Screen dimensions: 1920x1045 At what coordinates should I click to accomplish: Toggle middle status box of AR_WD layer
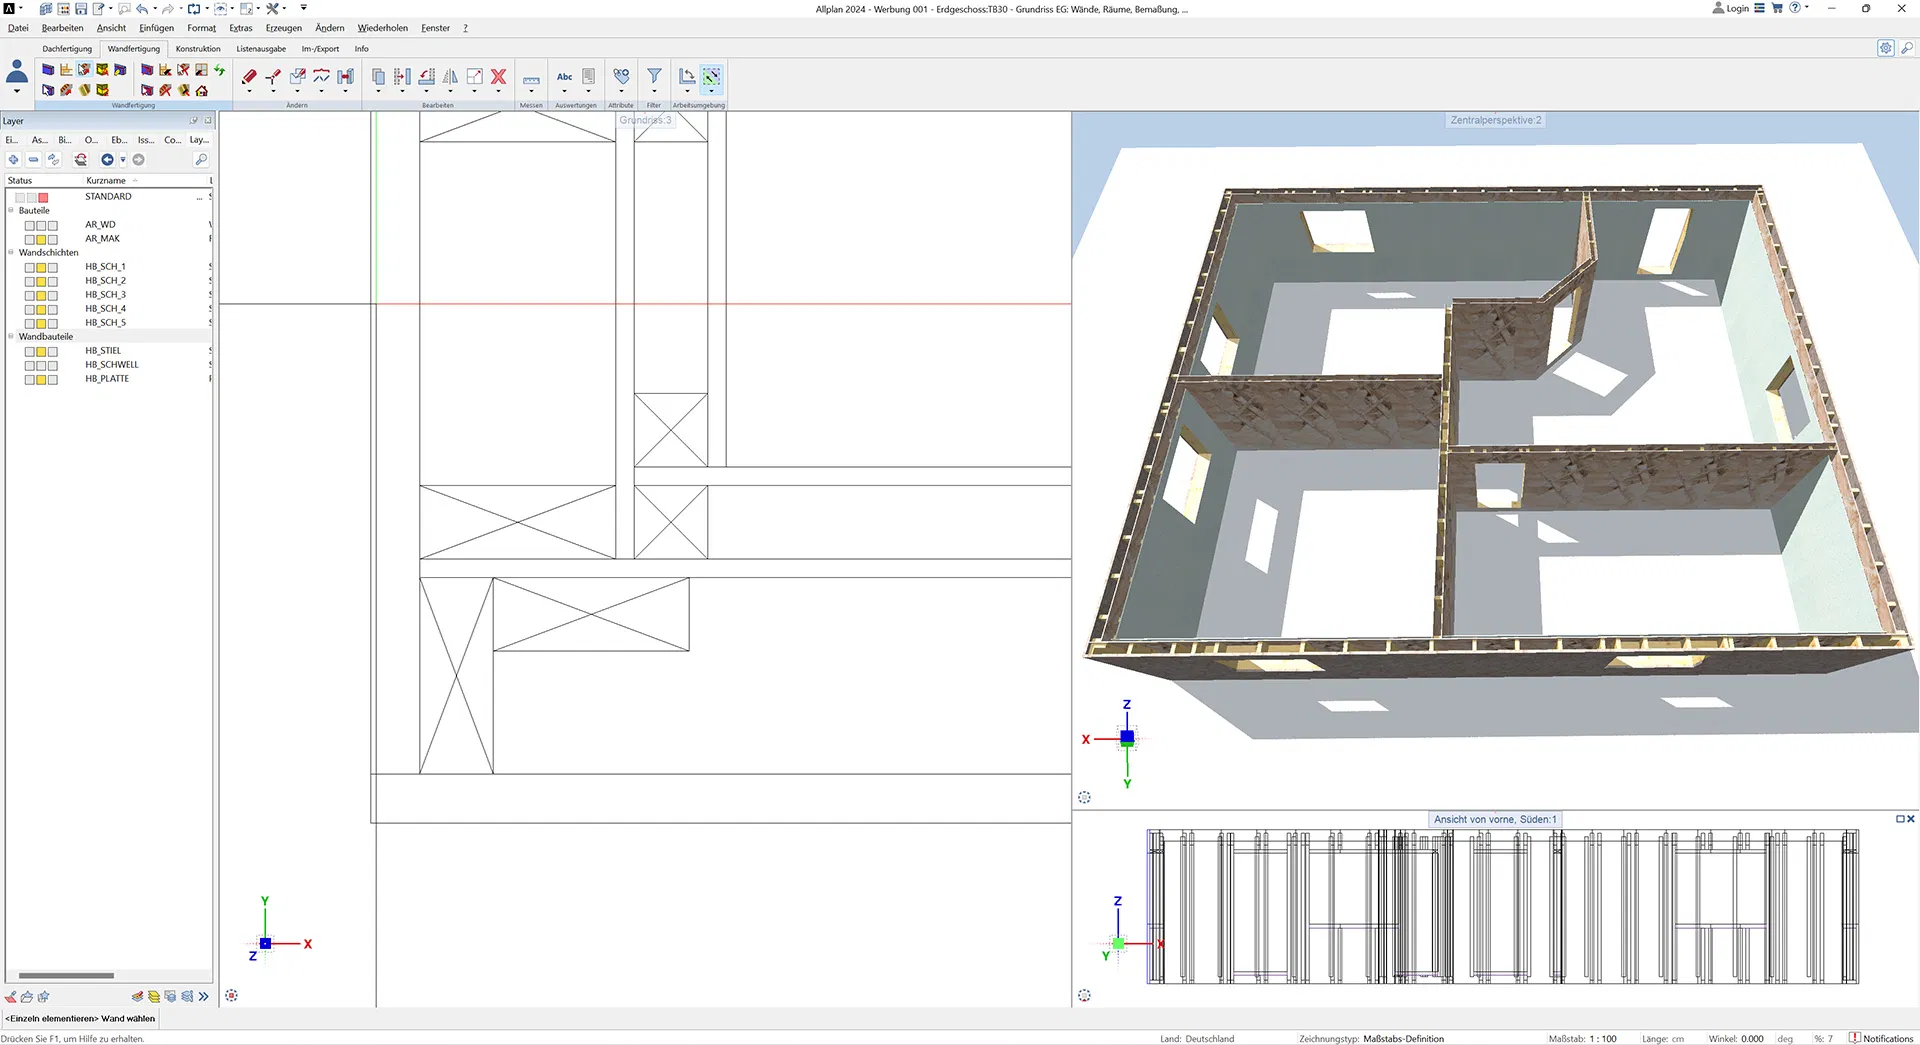(x=41, y=226)
